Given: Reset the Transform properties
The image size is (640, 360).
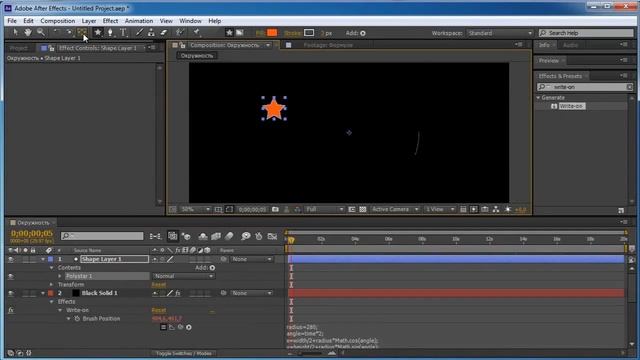Looking at the screenshot, I should (159, 284).
